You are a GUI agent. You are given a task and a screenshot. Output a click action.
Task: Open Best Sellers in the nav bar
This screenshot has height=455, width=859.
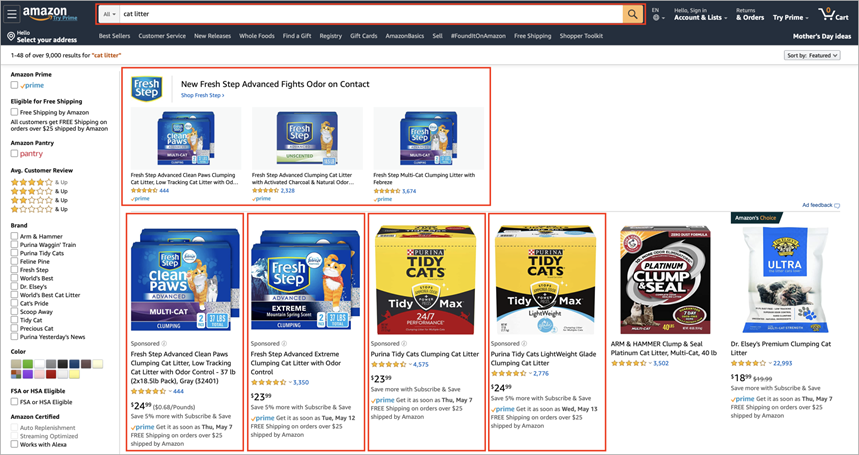tap(114, 36)
